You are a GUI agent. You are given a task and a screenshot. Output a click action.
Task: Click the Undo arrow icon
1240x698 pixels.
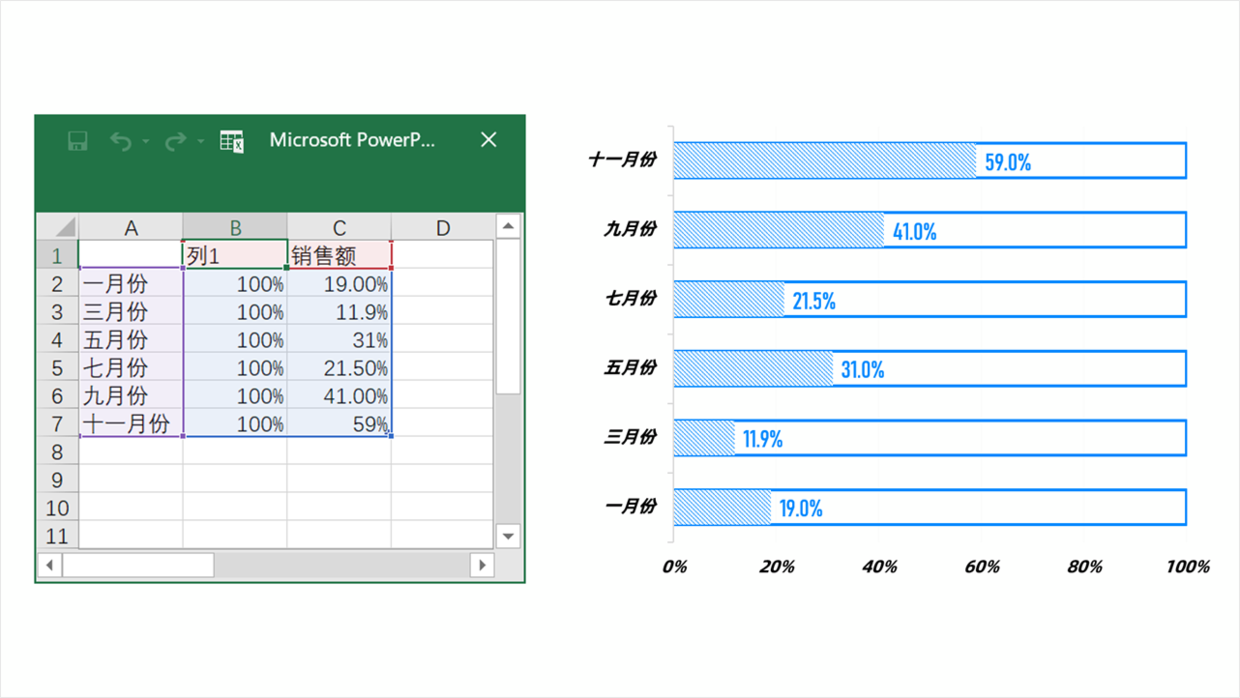121,141
